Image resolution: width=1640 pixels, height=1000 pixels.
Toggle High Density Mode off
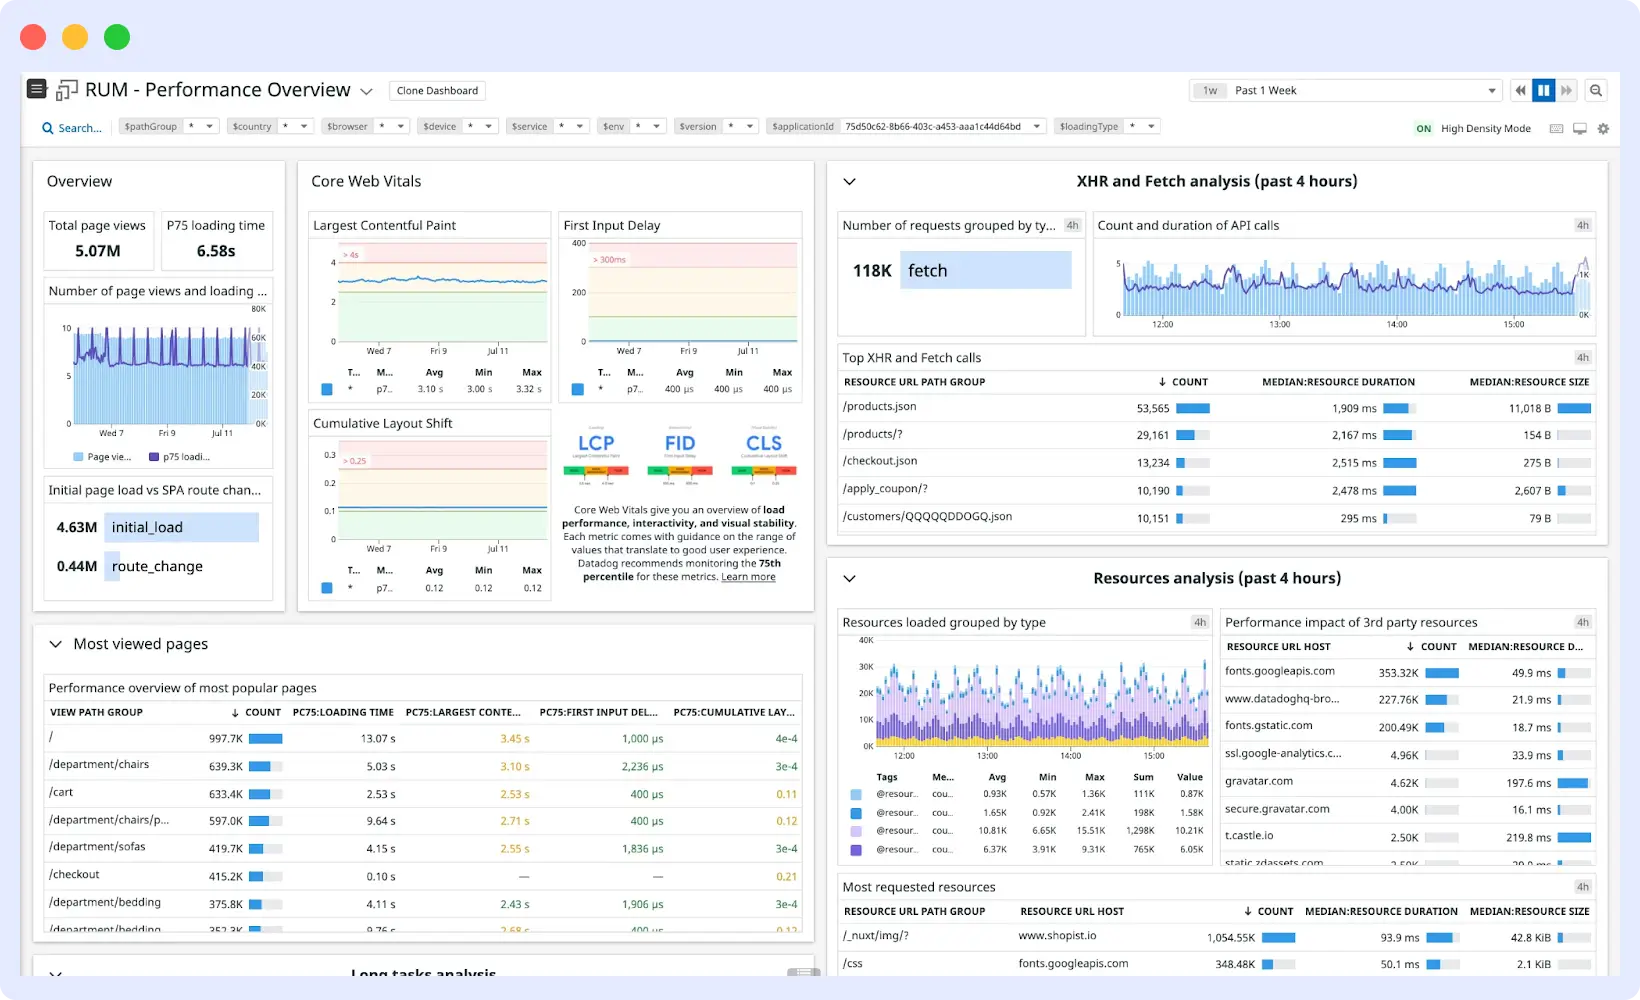(x=1423, y=128)
